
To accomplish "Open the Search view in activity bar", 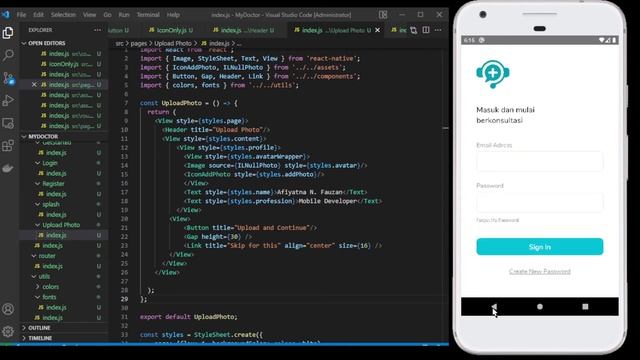I will [x=8, y=55].
